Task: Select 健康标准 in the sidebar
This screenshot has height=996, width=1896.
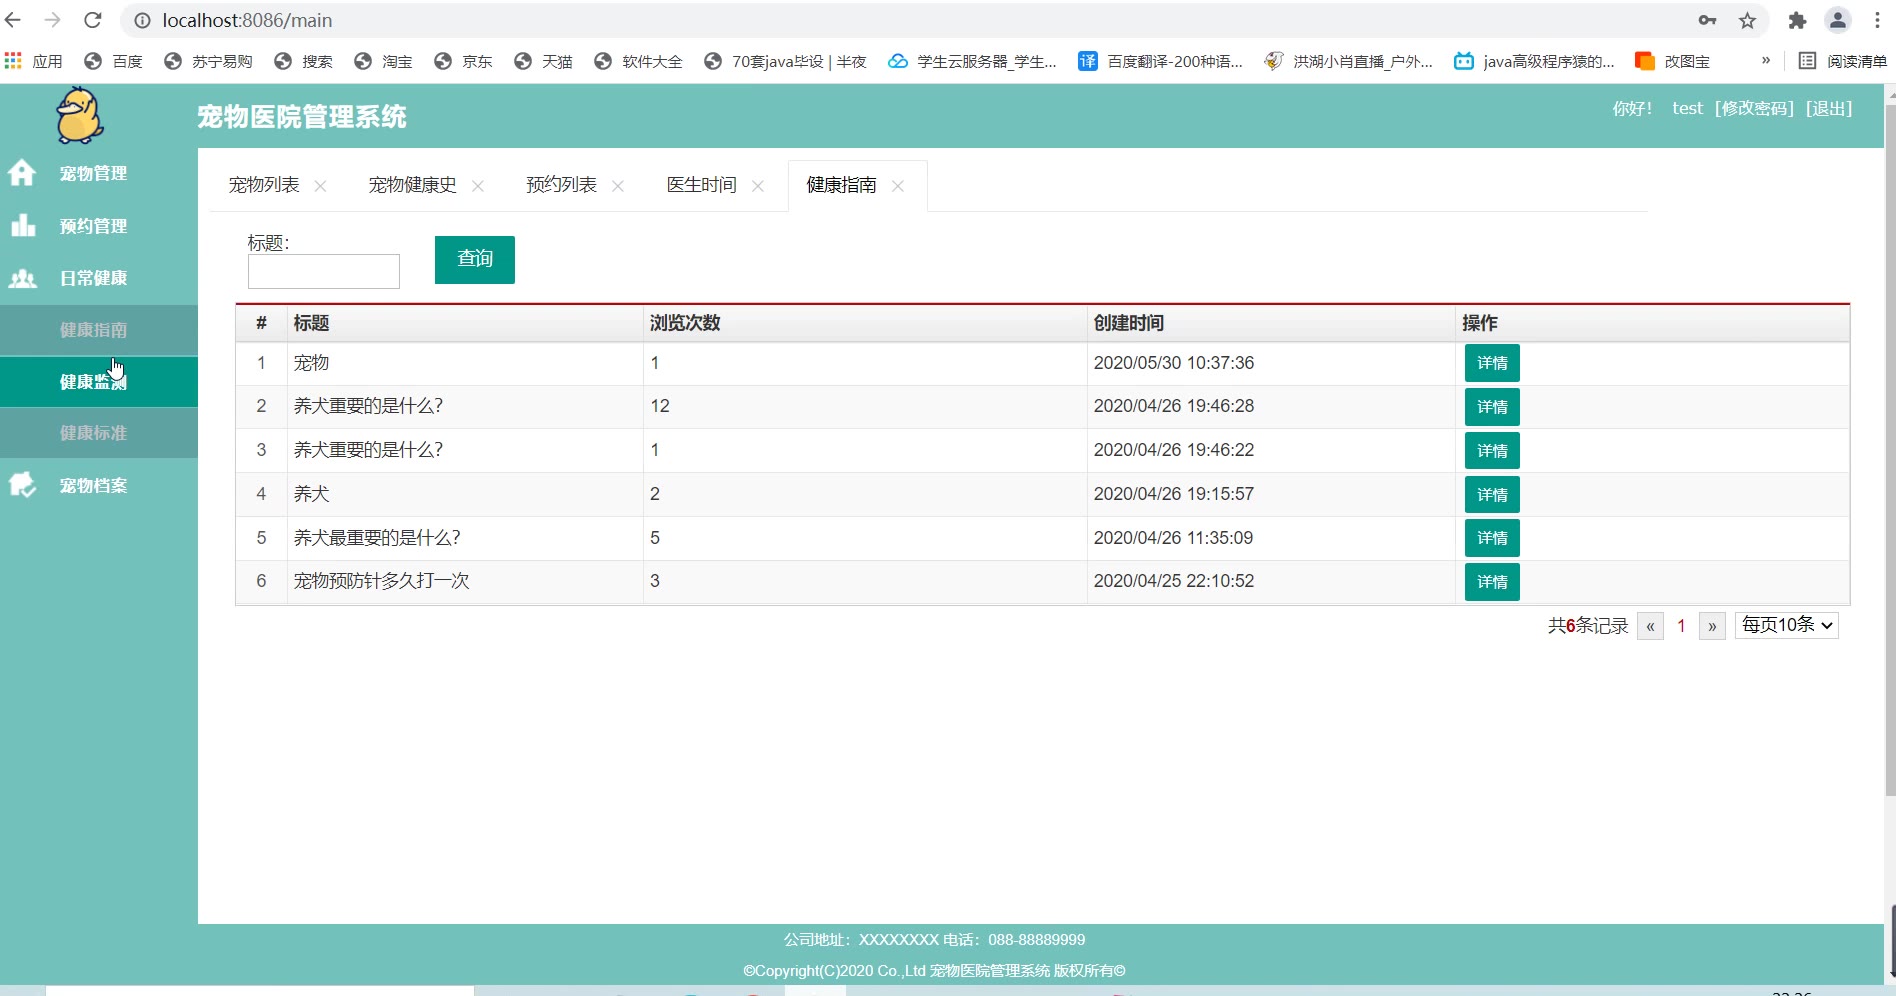Action: pyautogui.click(x=99, y=433)
